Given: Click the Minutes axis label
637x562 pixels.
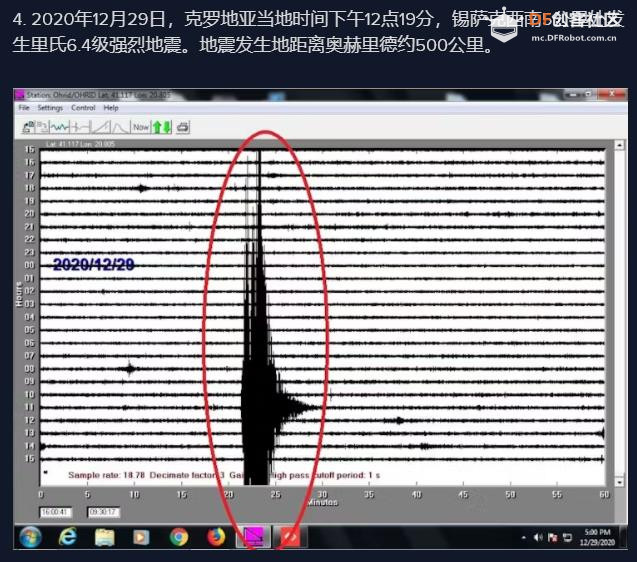Looking at the screenshot, I should click(x=323, y=503).
